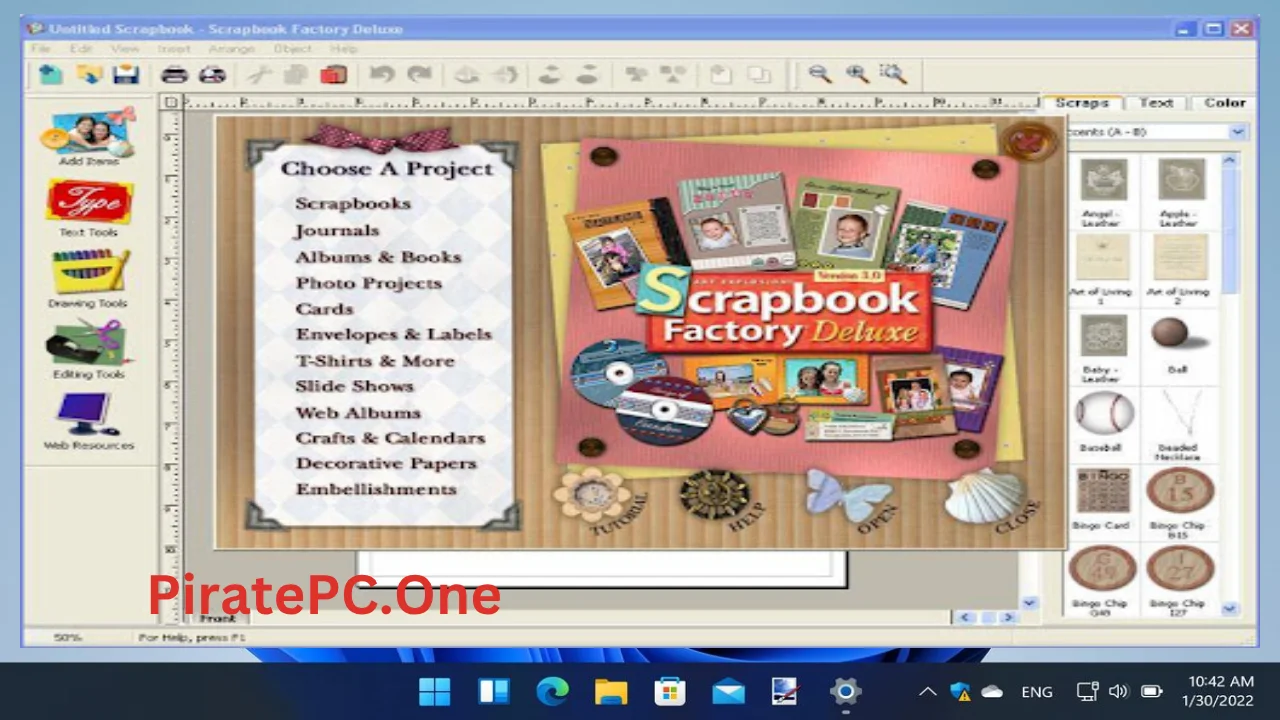
Task: Click the Undo arrow icon
Action: [381, 74]
